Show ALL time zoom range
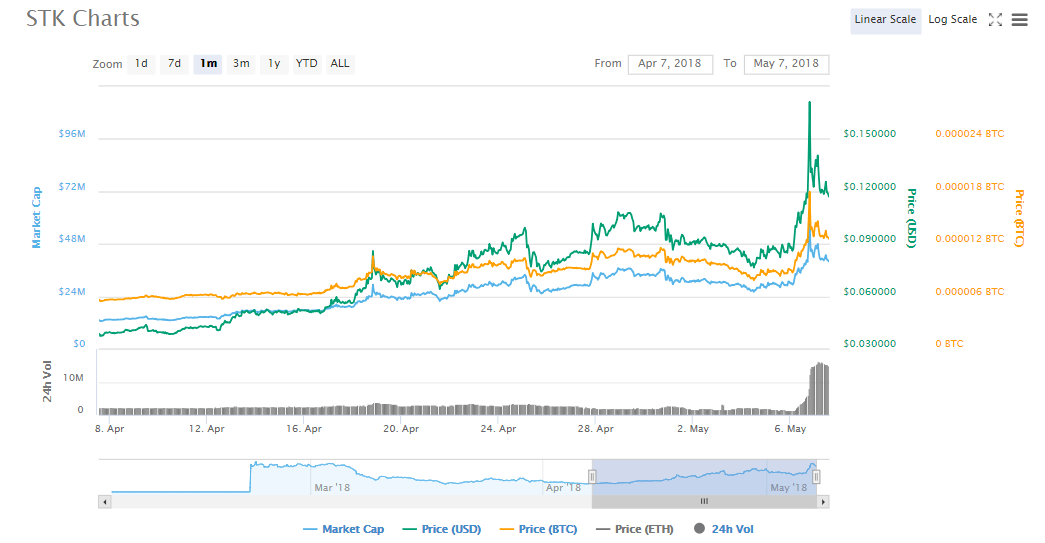 [340, 64]
